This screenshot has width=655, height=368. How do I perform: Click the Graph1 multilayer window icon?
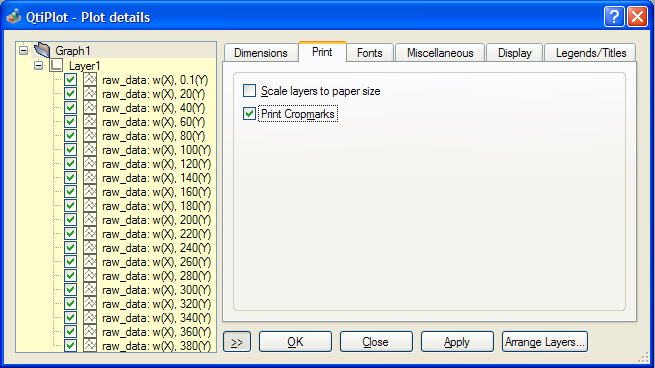point(42,50)
